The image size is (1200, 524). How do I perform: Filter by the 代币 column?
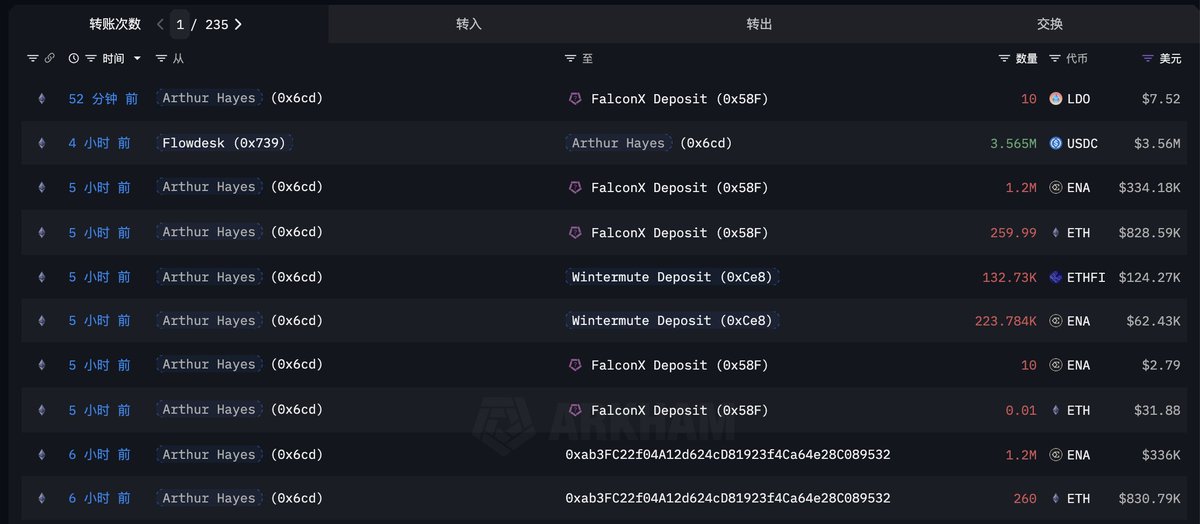pyautogui.click(x=1055, y=59)
